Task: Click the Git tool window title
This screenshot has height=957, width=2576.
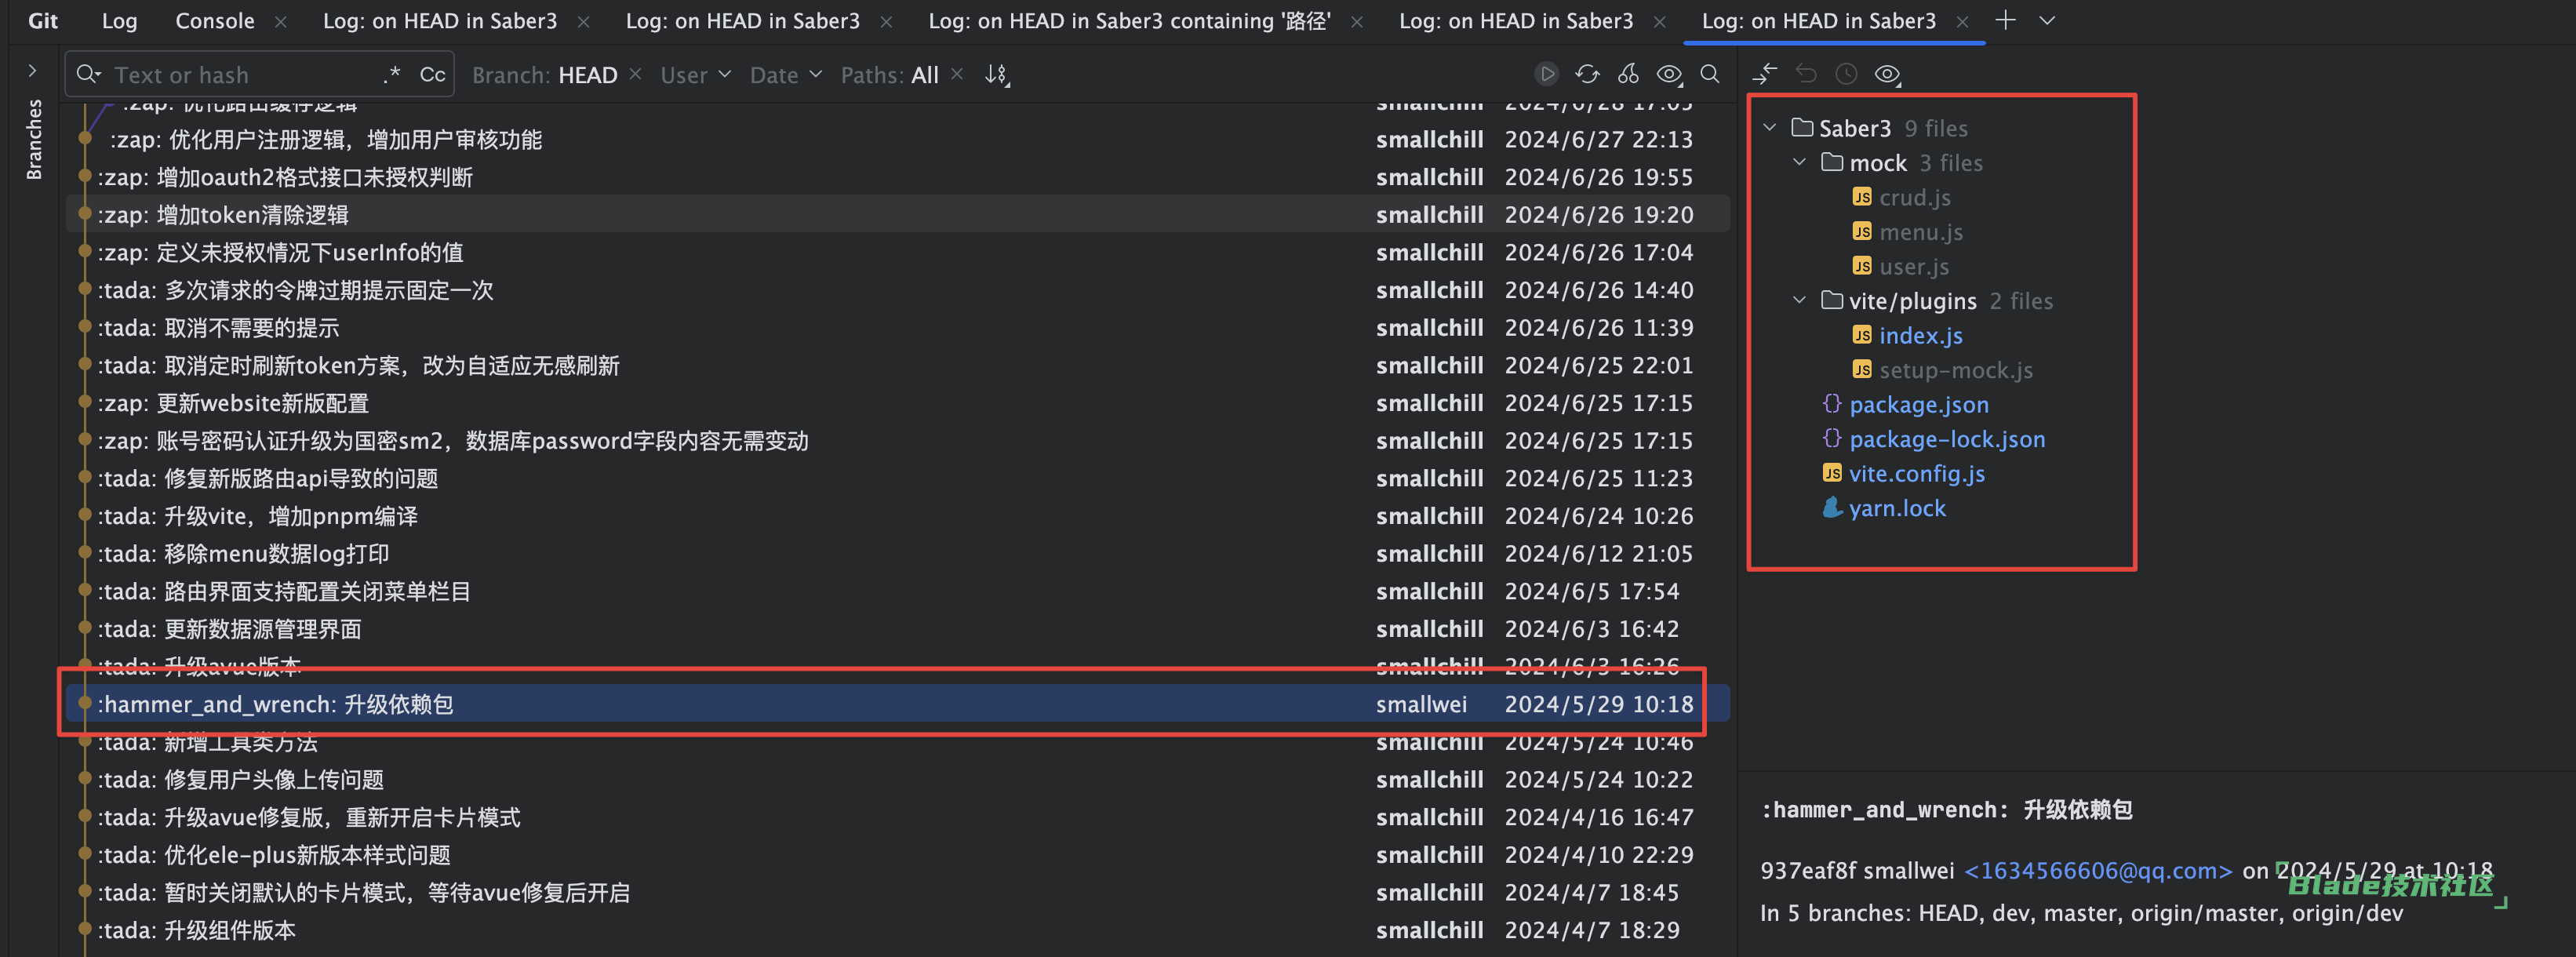Action: [42, 21]
